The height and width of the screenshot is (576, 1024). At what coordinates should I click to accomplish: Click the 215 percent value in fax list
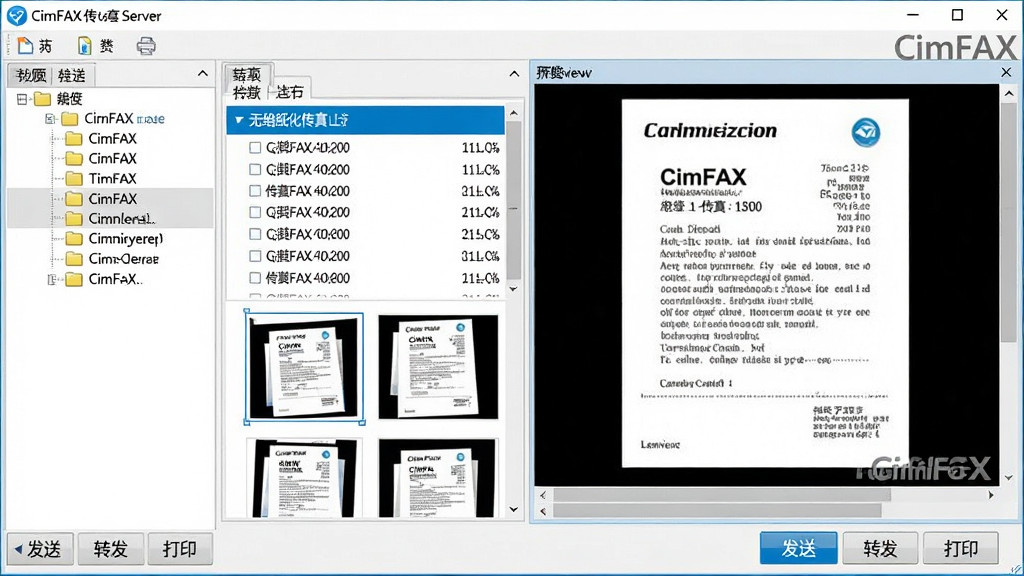coord(481,234)
